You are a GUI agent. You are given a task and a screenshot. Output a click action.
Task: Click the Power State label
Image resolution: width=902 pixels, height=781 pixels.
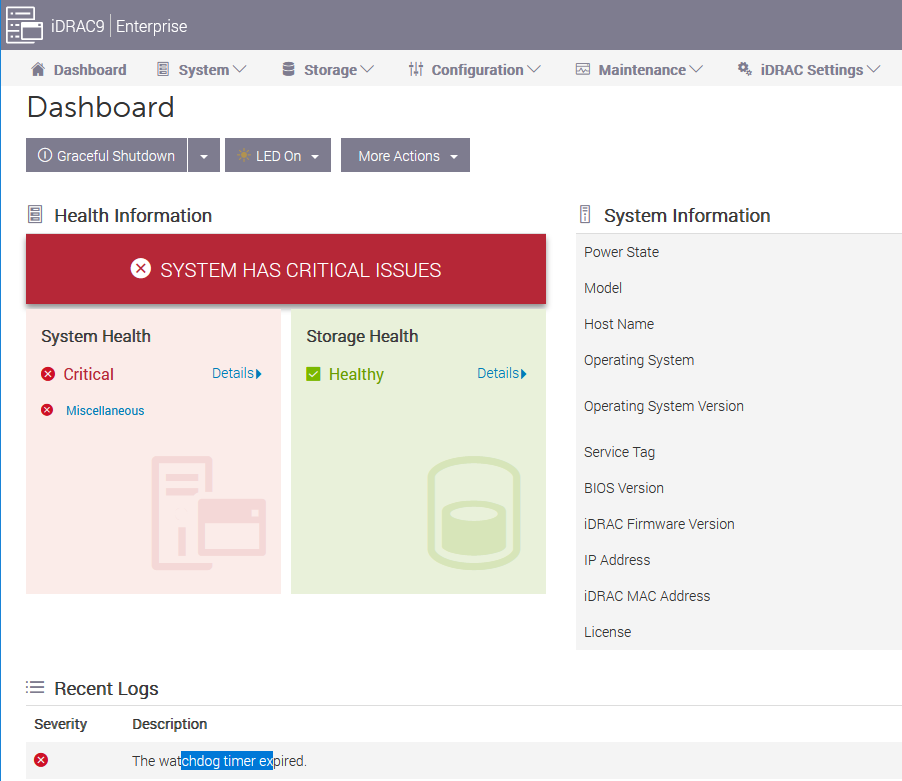click(x=621, y=252)
